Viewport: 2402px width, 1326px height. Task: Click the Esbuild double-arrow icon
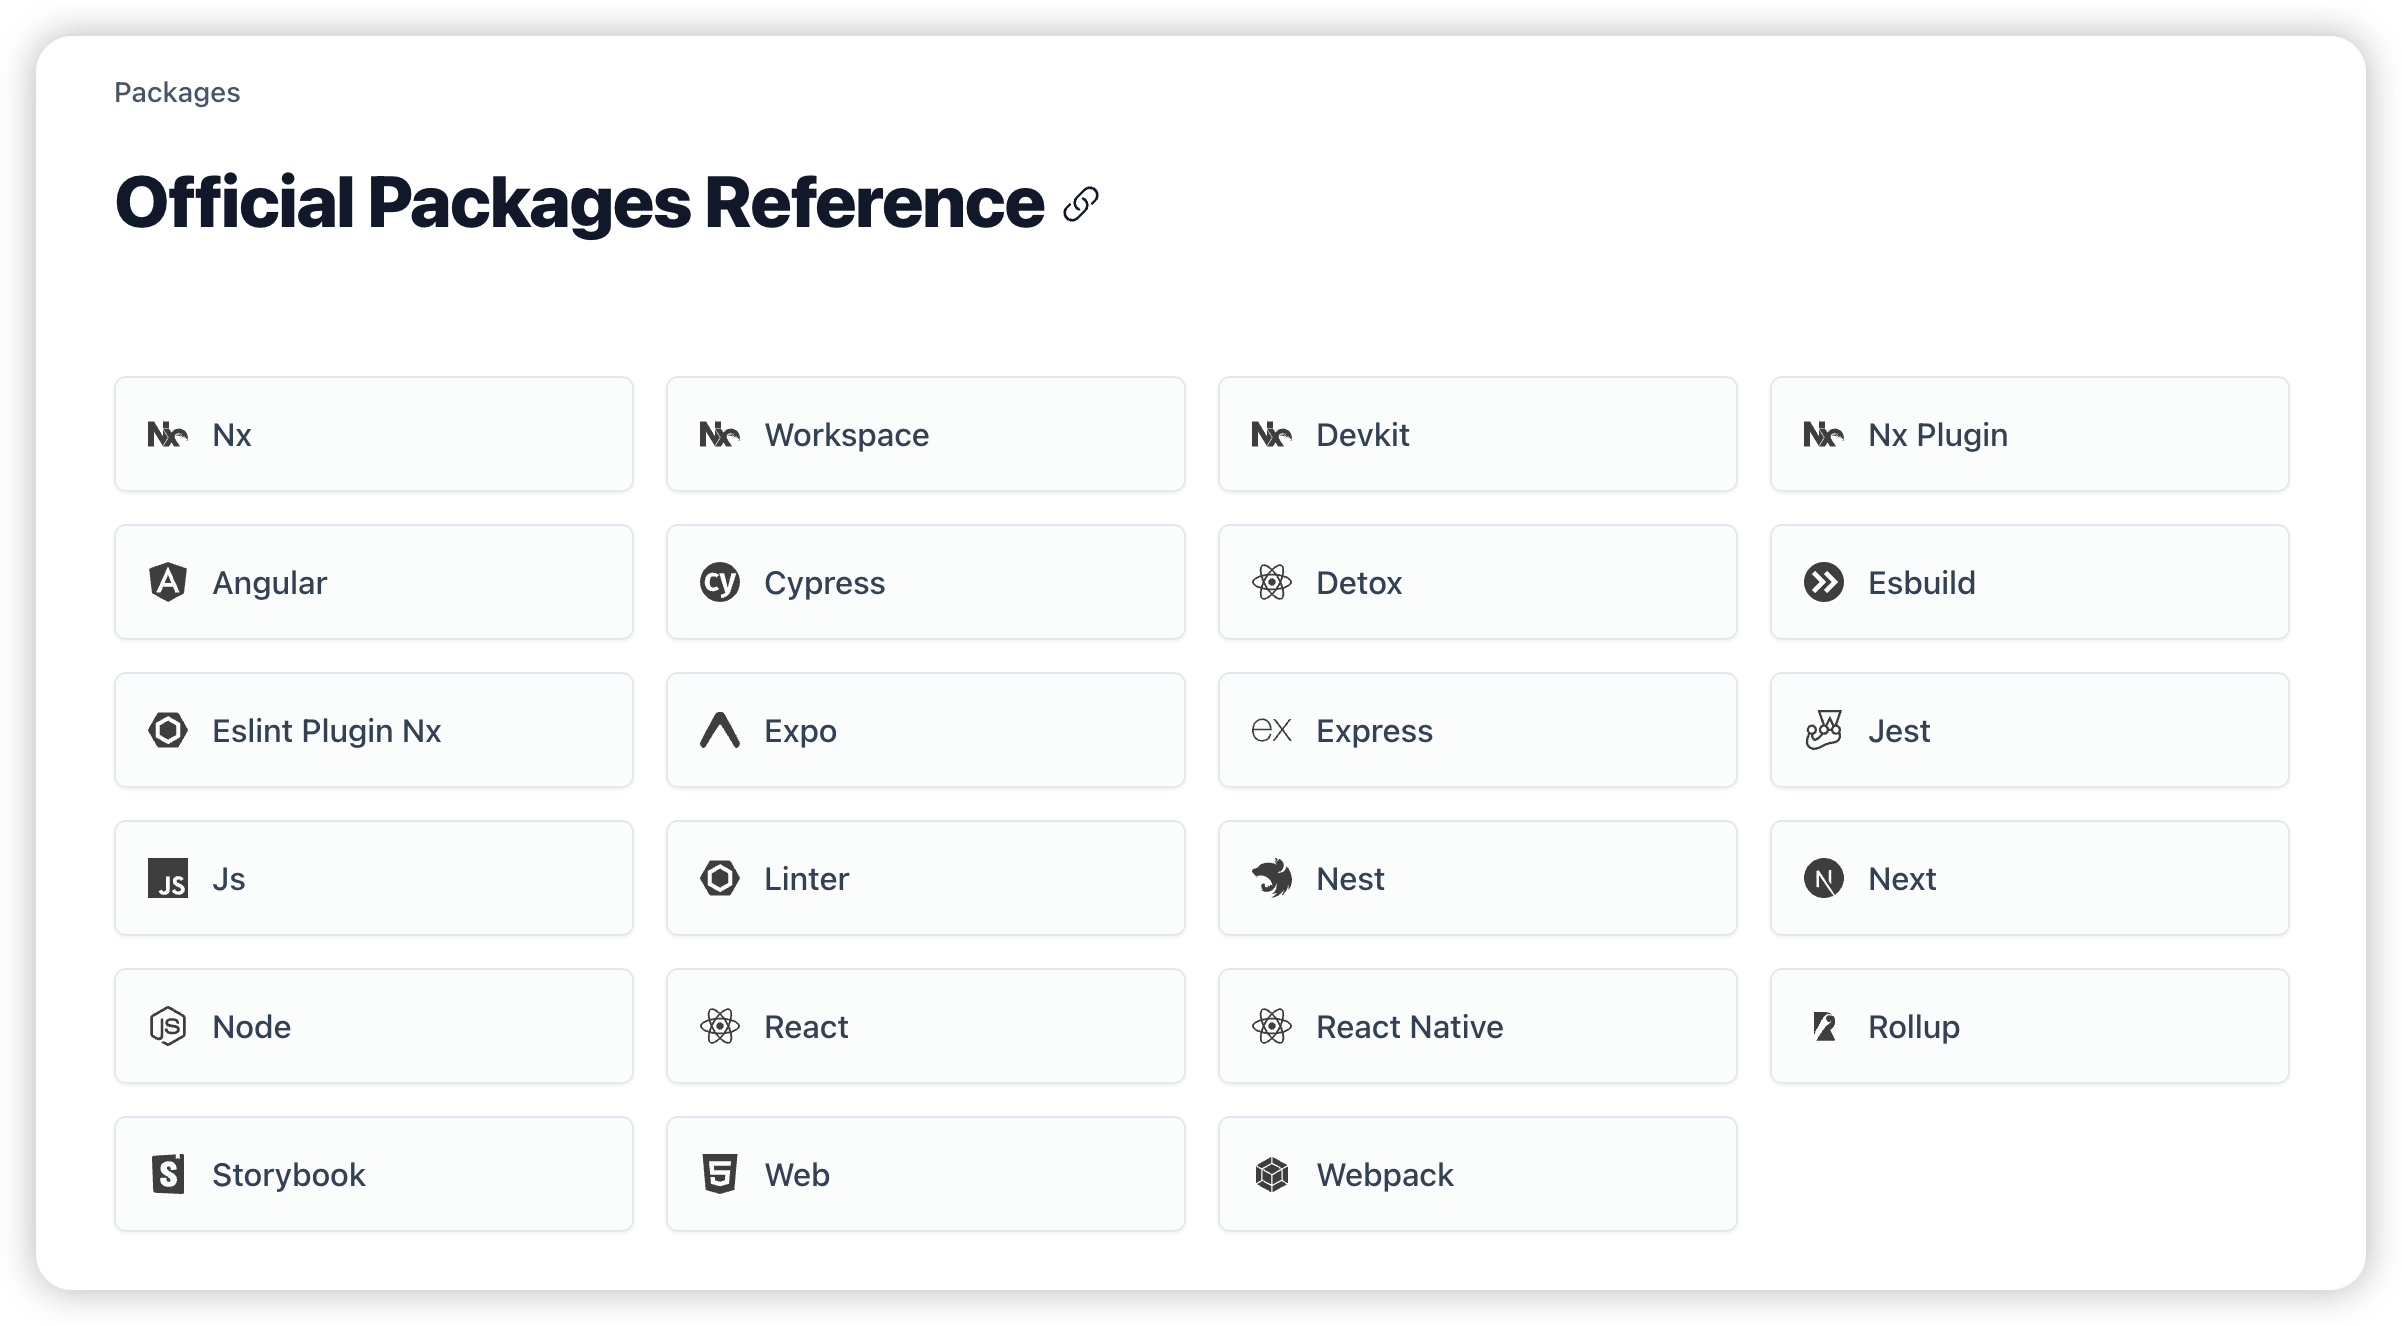click(x=1824, y=582)
